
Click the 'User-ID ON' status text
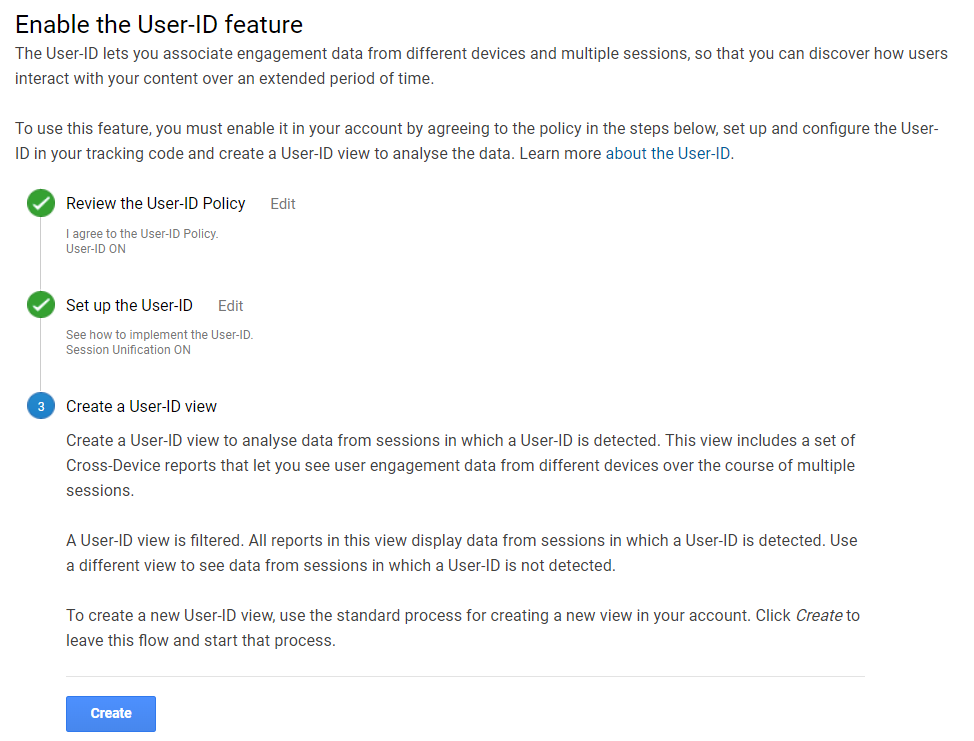(96, 249)
